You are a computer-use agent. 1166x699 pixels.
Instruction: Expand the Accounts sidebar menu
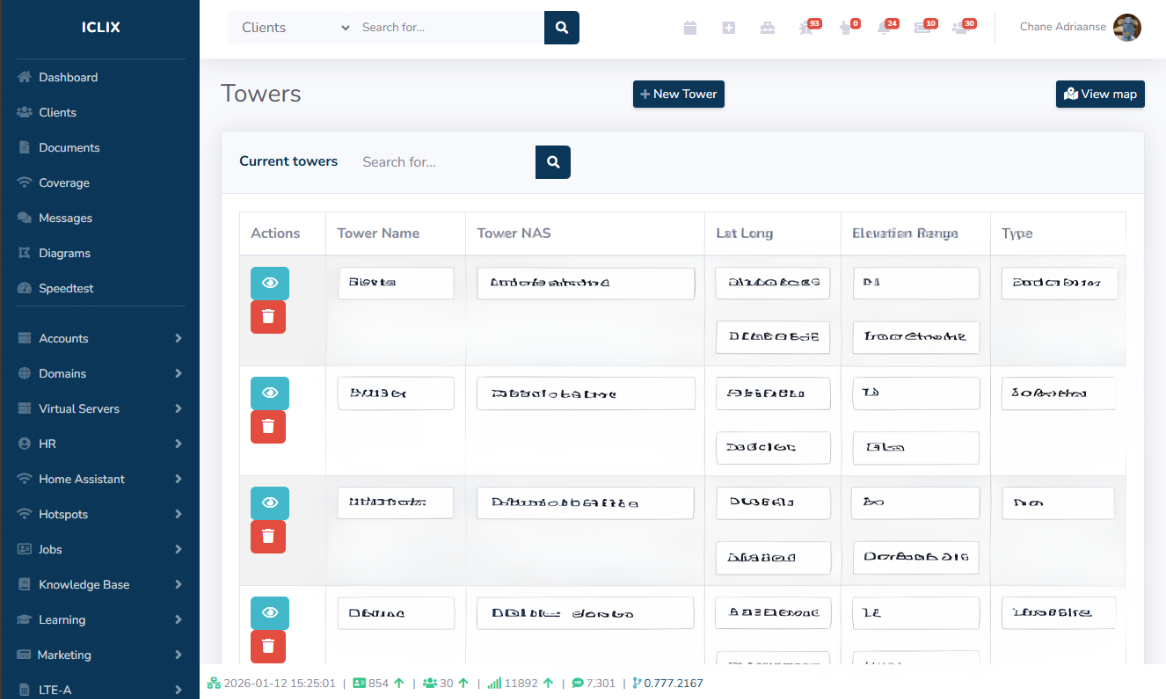pyautogui.click(x=100, y=338)
